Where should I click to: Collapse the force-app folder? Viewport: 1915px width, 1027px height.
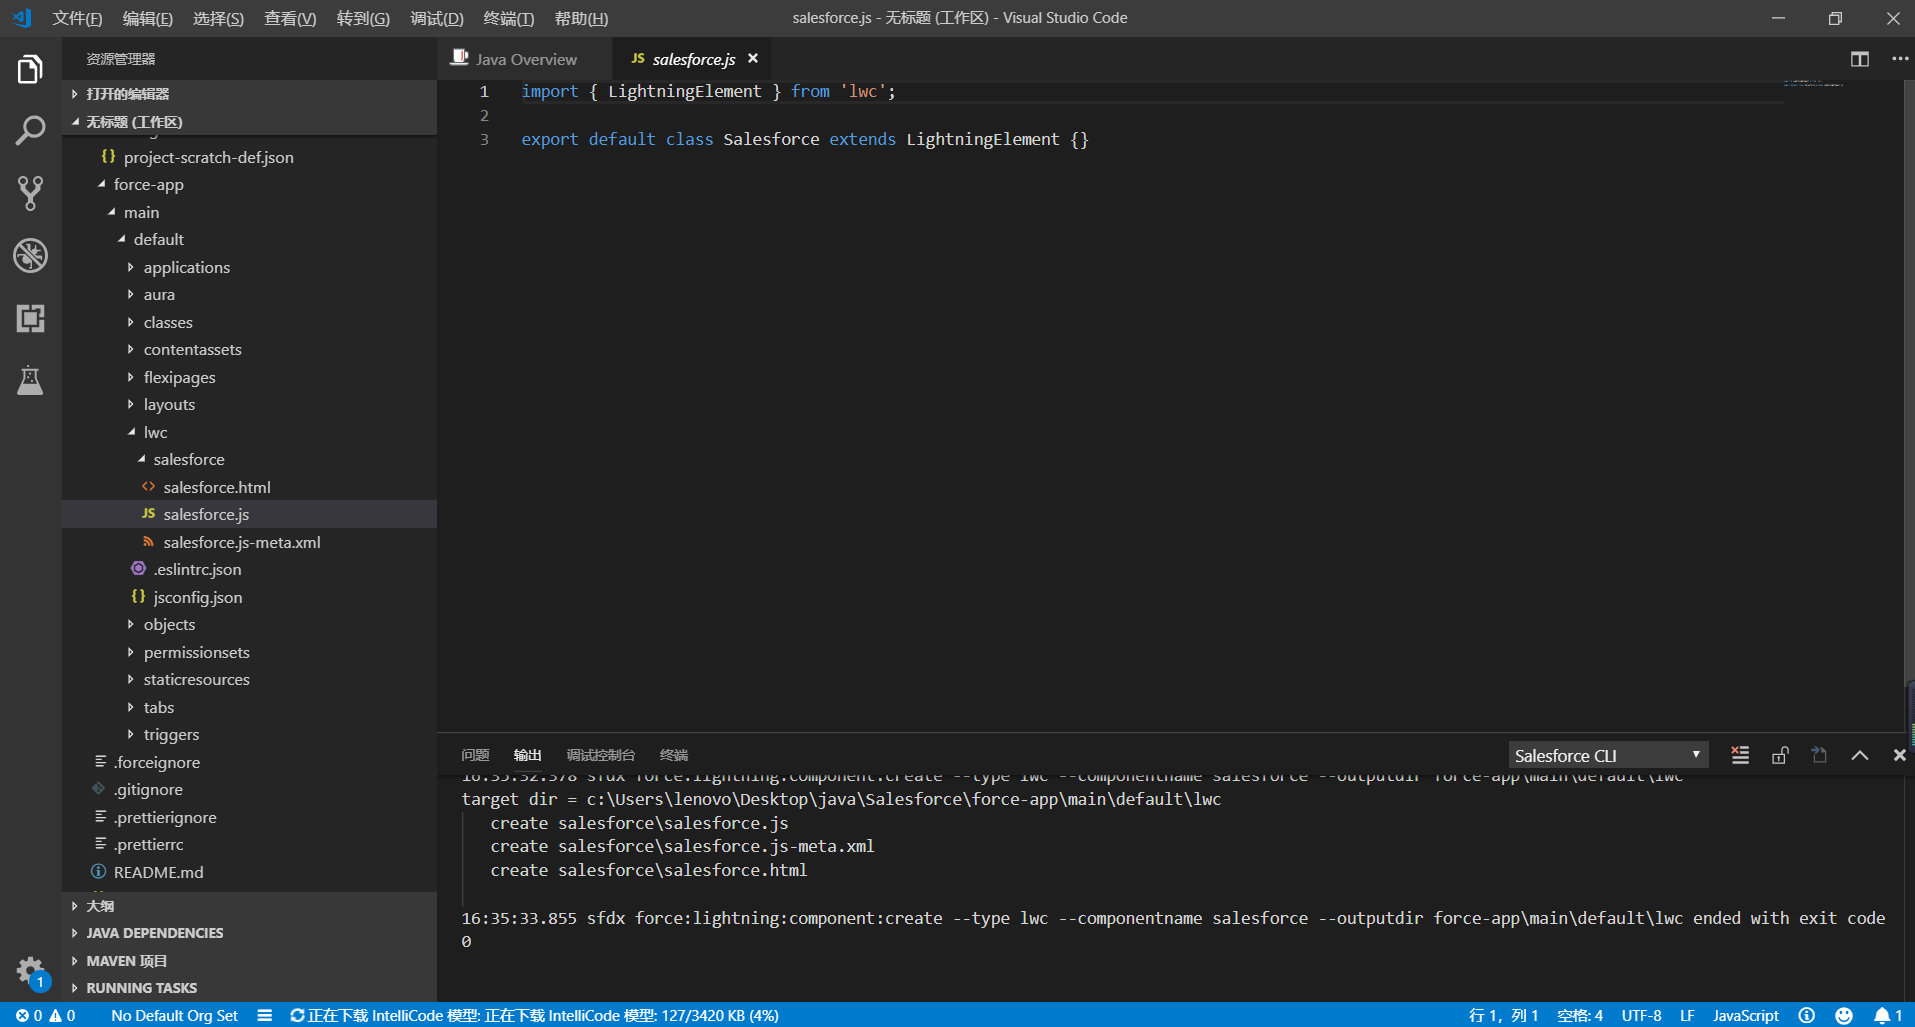249,185
